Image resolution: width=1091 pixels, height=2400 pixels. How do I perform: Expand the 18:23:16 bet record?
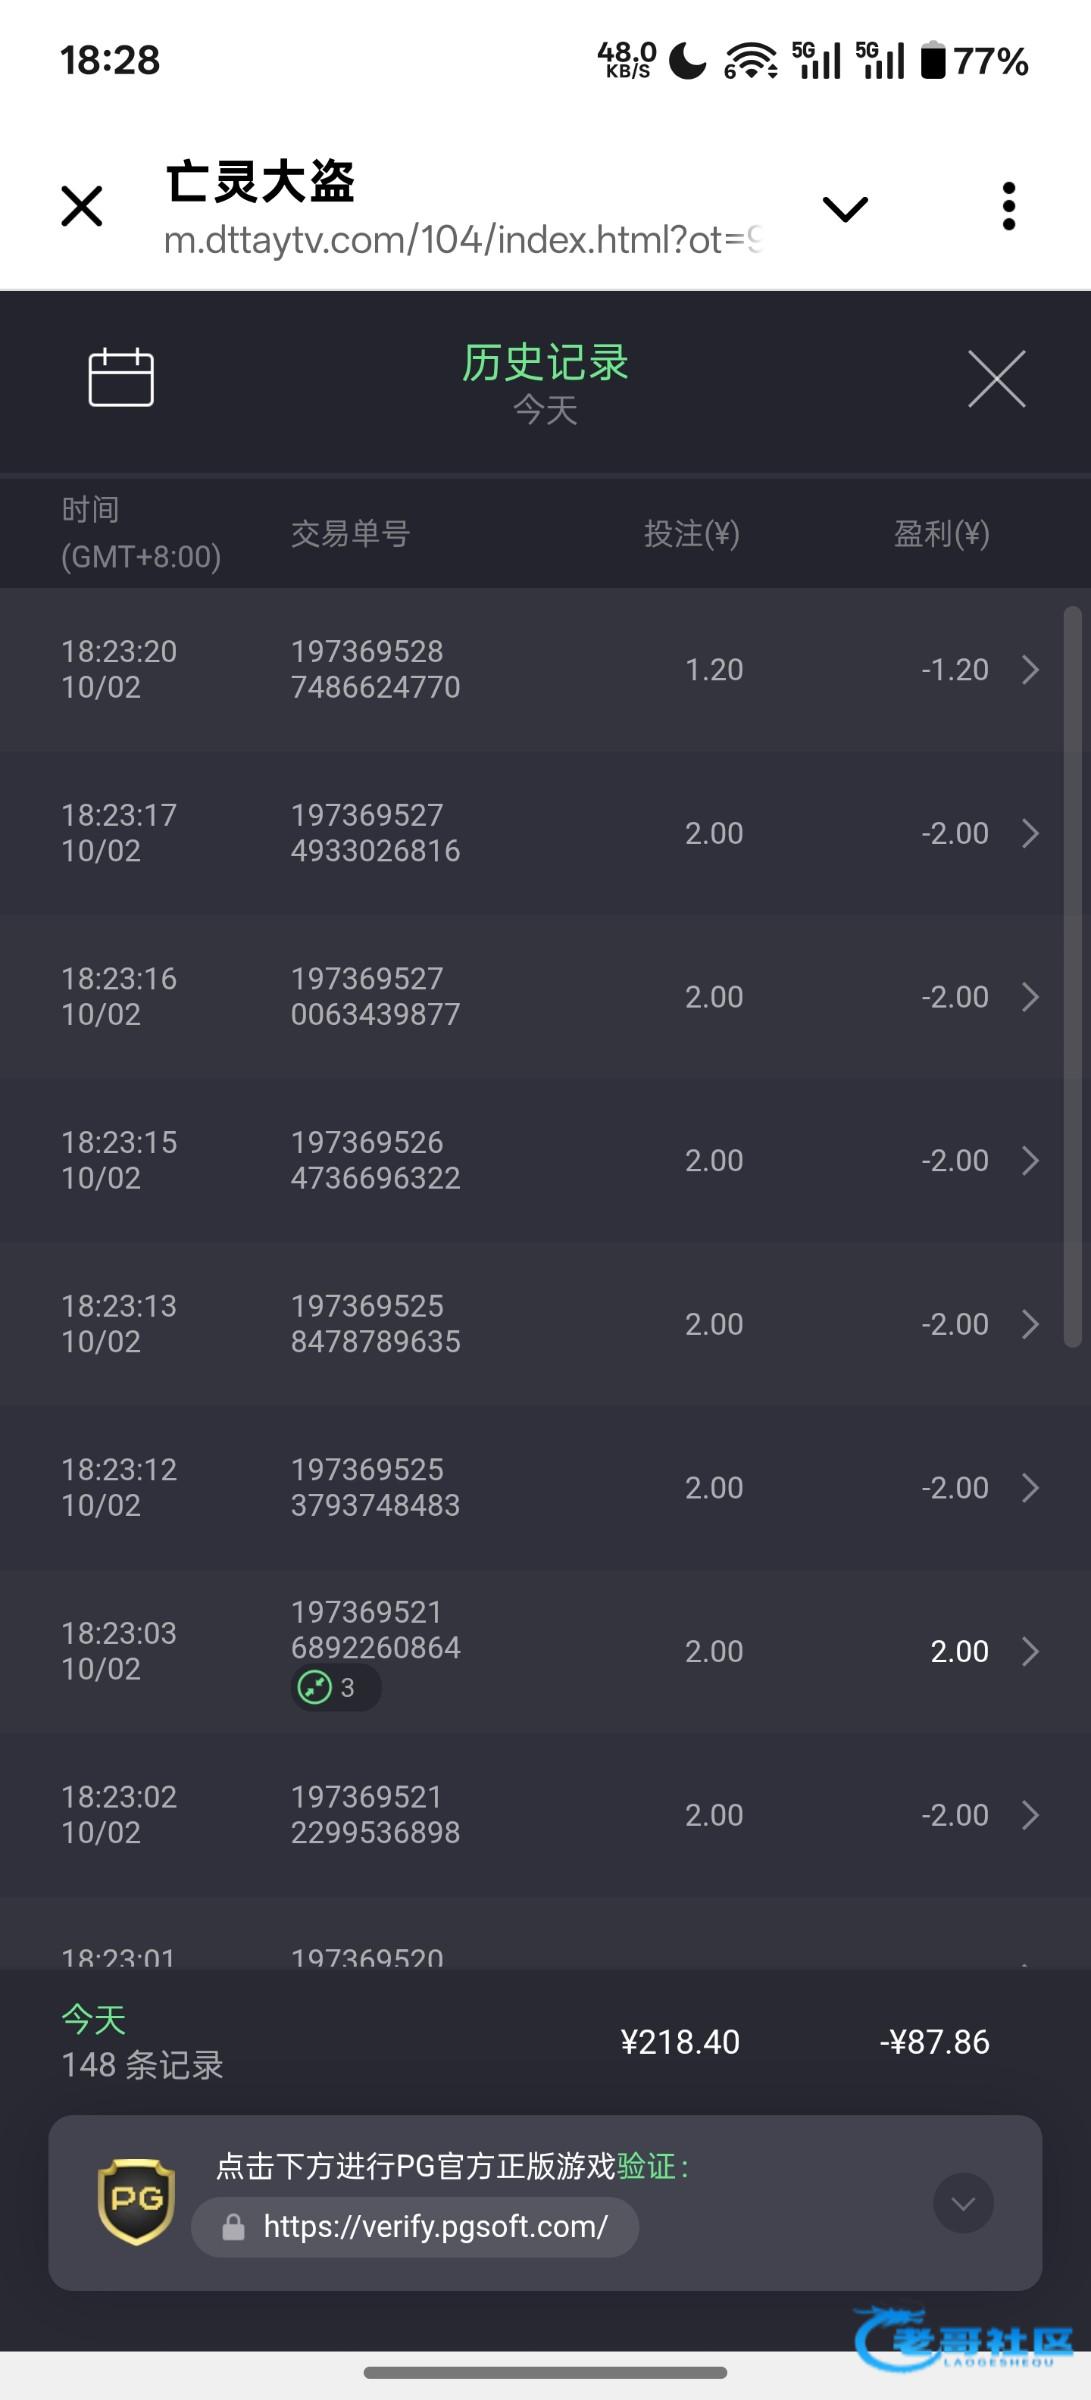coord(1030,997)
